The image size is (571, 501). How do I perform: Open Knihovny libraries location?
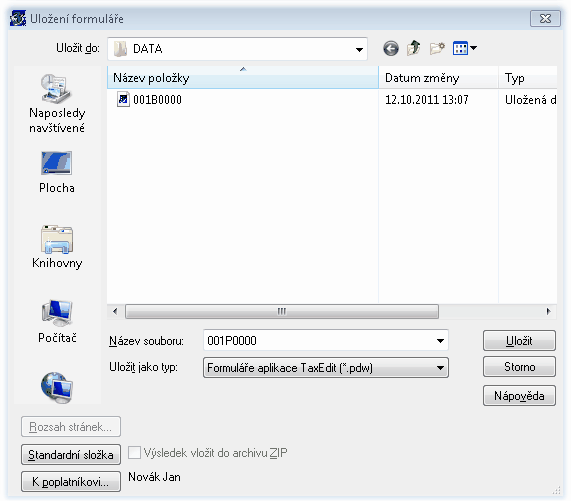coord(57,247)
